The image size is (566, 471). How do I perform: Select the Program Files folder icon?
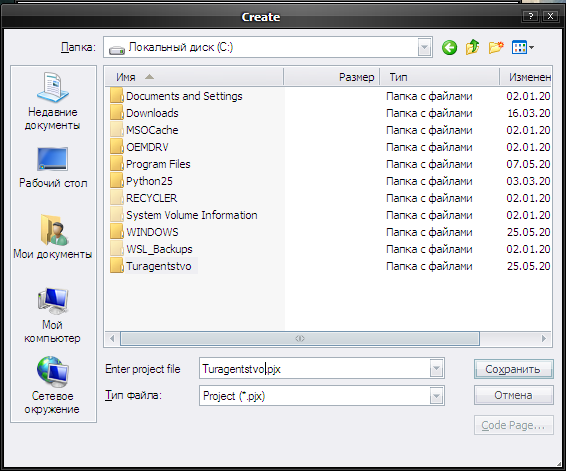coord(117,164)
